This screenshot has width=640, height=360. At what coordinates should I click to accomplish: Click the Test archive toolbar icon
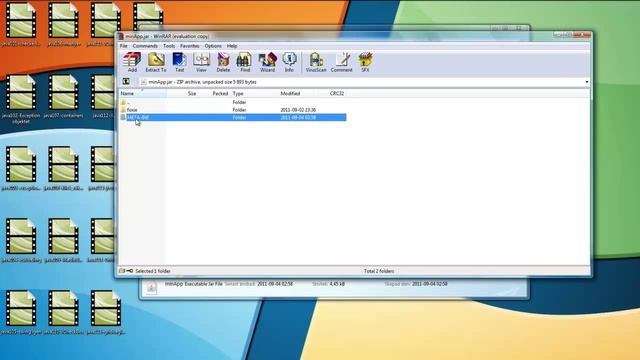179,62
